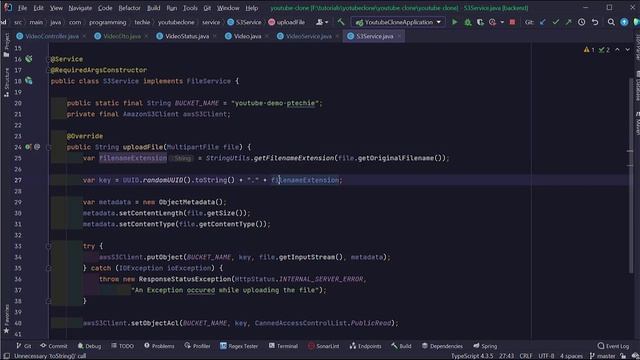Run YoutubeCloneApplication with the green play icon
The width and height of the screenshot is (640, 360).
coord(455,22)
